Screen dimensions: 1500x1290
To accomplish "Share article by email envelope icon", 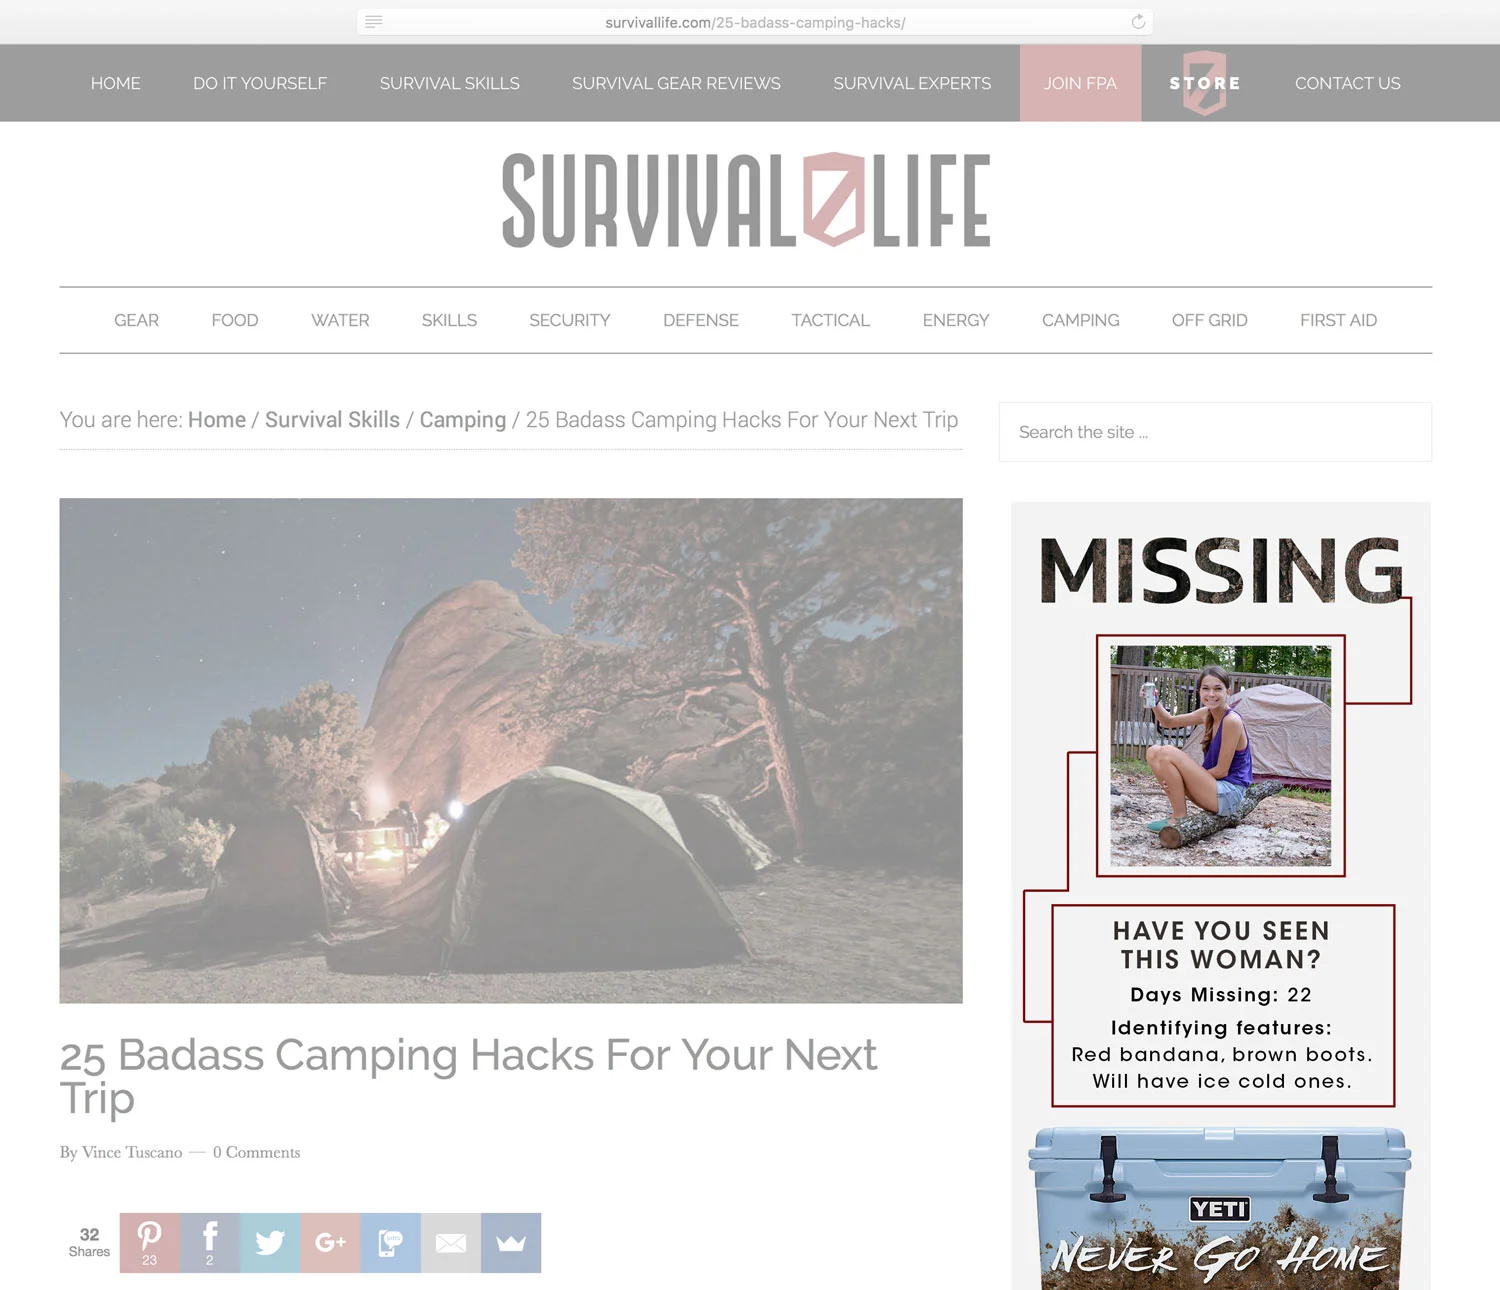I will tap(451, 1243).
